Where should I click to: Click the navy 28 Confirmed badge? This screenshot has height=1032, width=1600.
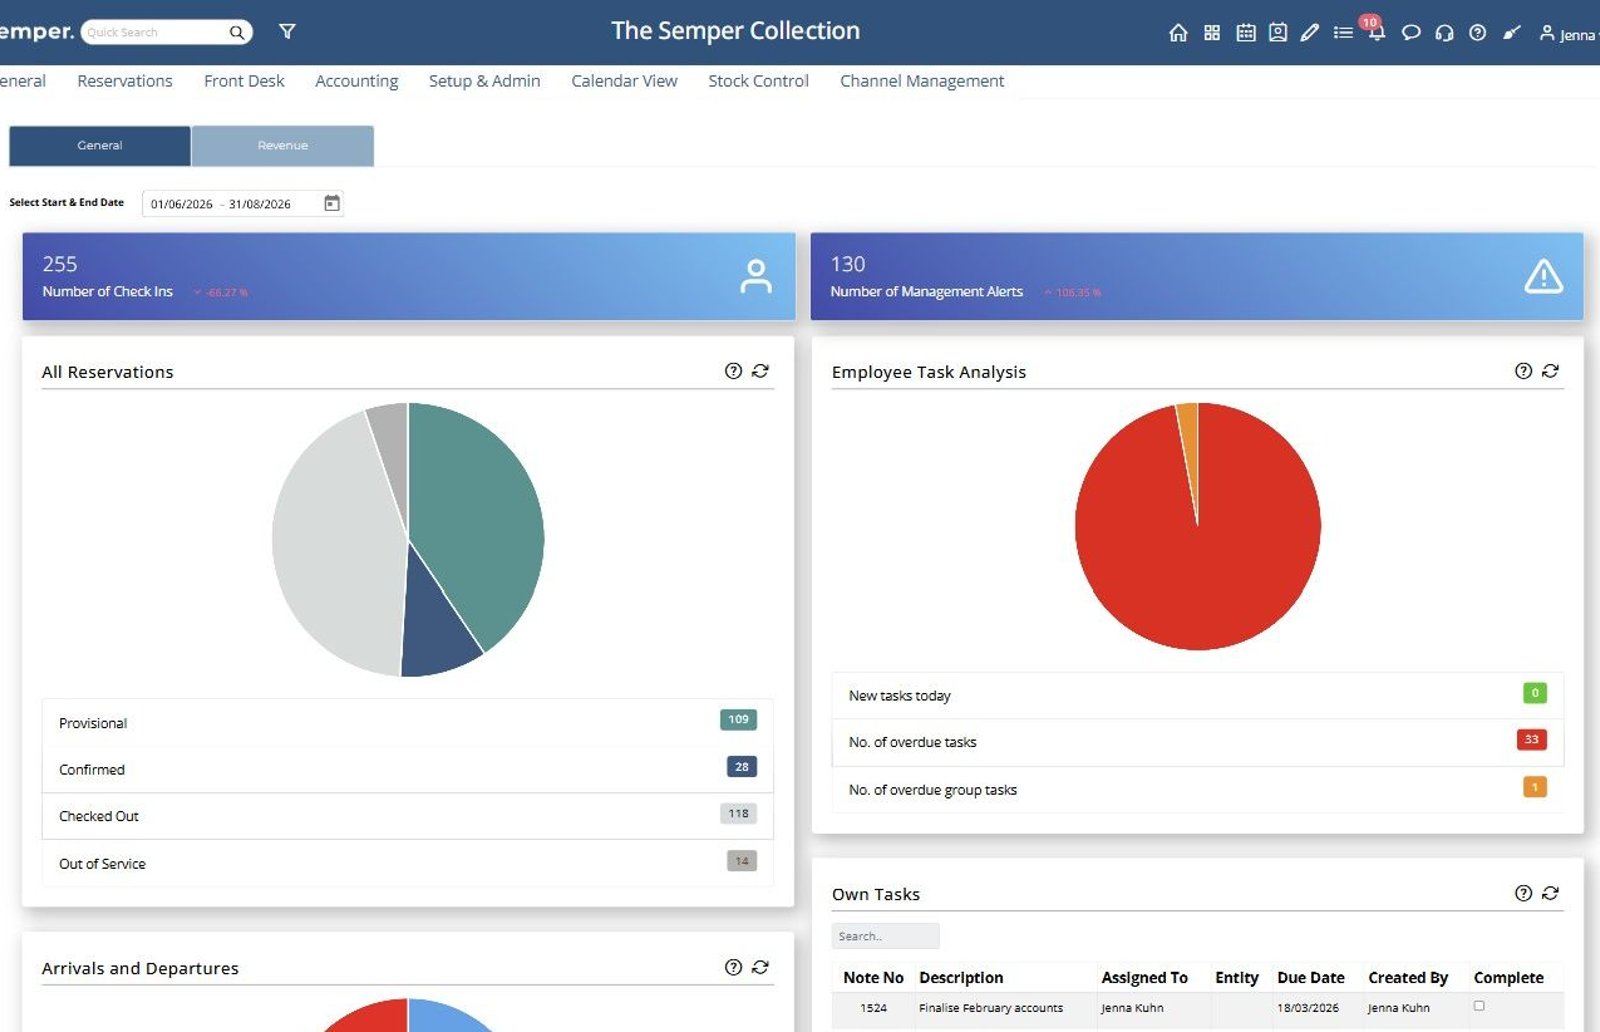tap(742, 767)
